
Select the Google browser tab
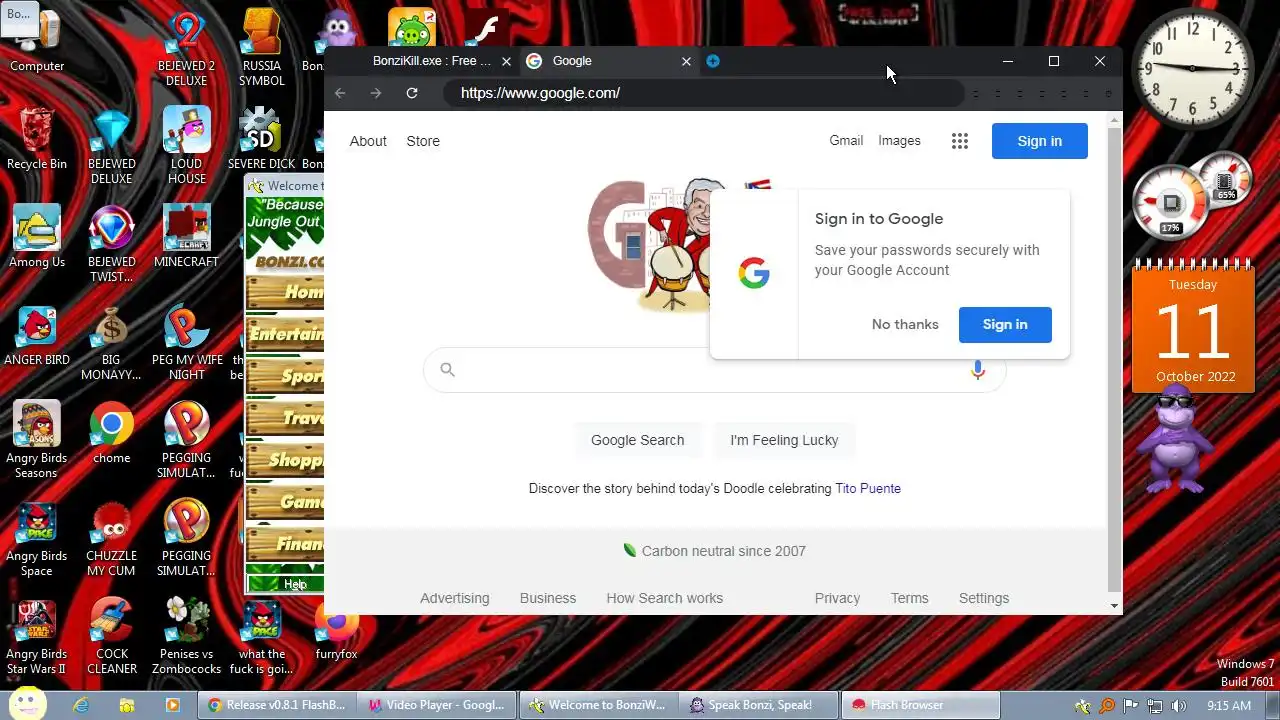click(x=606, y=61)
